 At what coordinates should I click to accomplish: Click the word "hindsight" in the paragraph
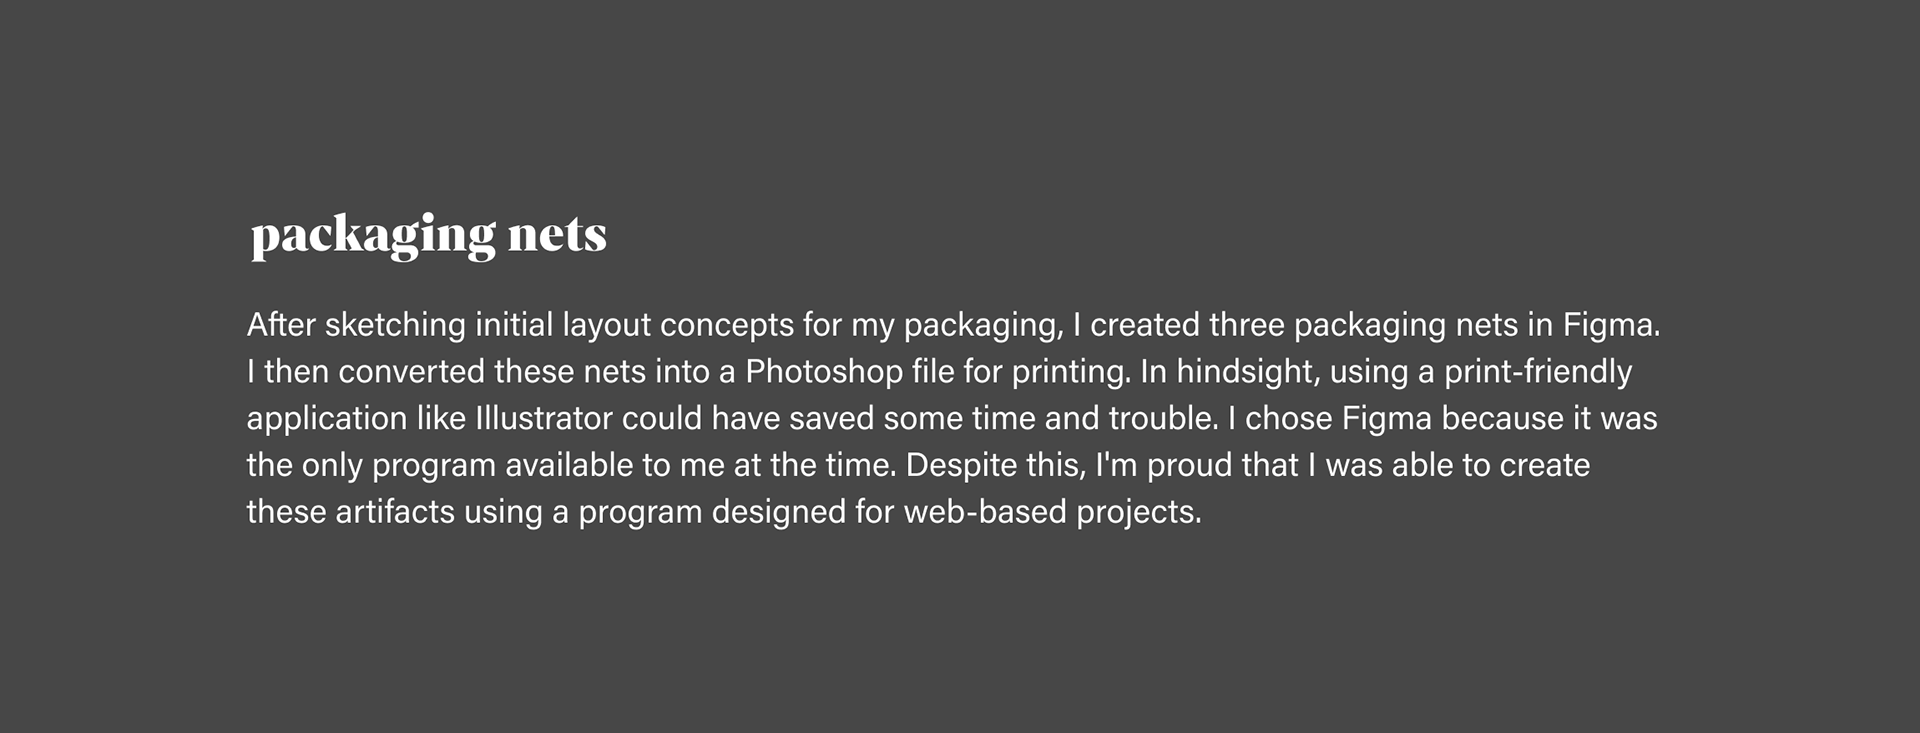[1243, 372]
